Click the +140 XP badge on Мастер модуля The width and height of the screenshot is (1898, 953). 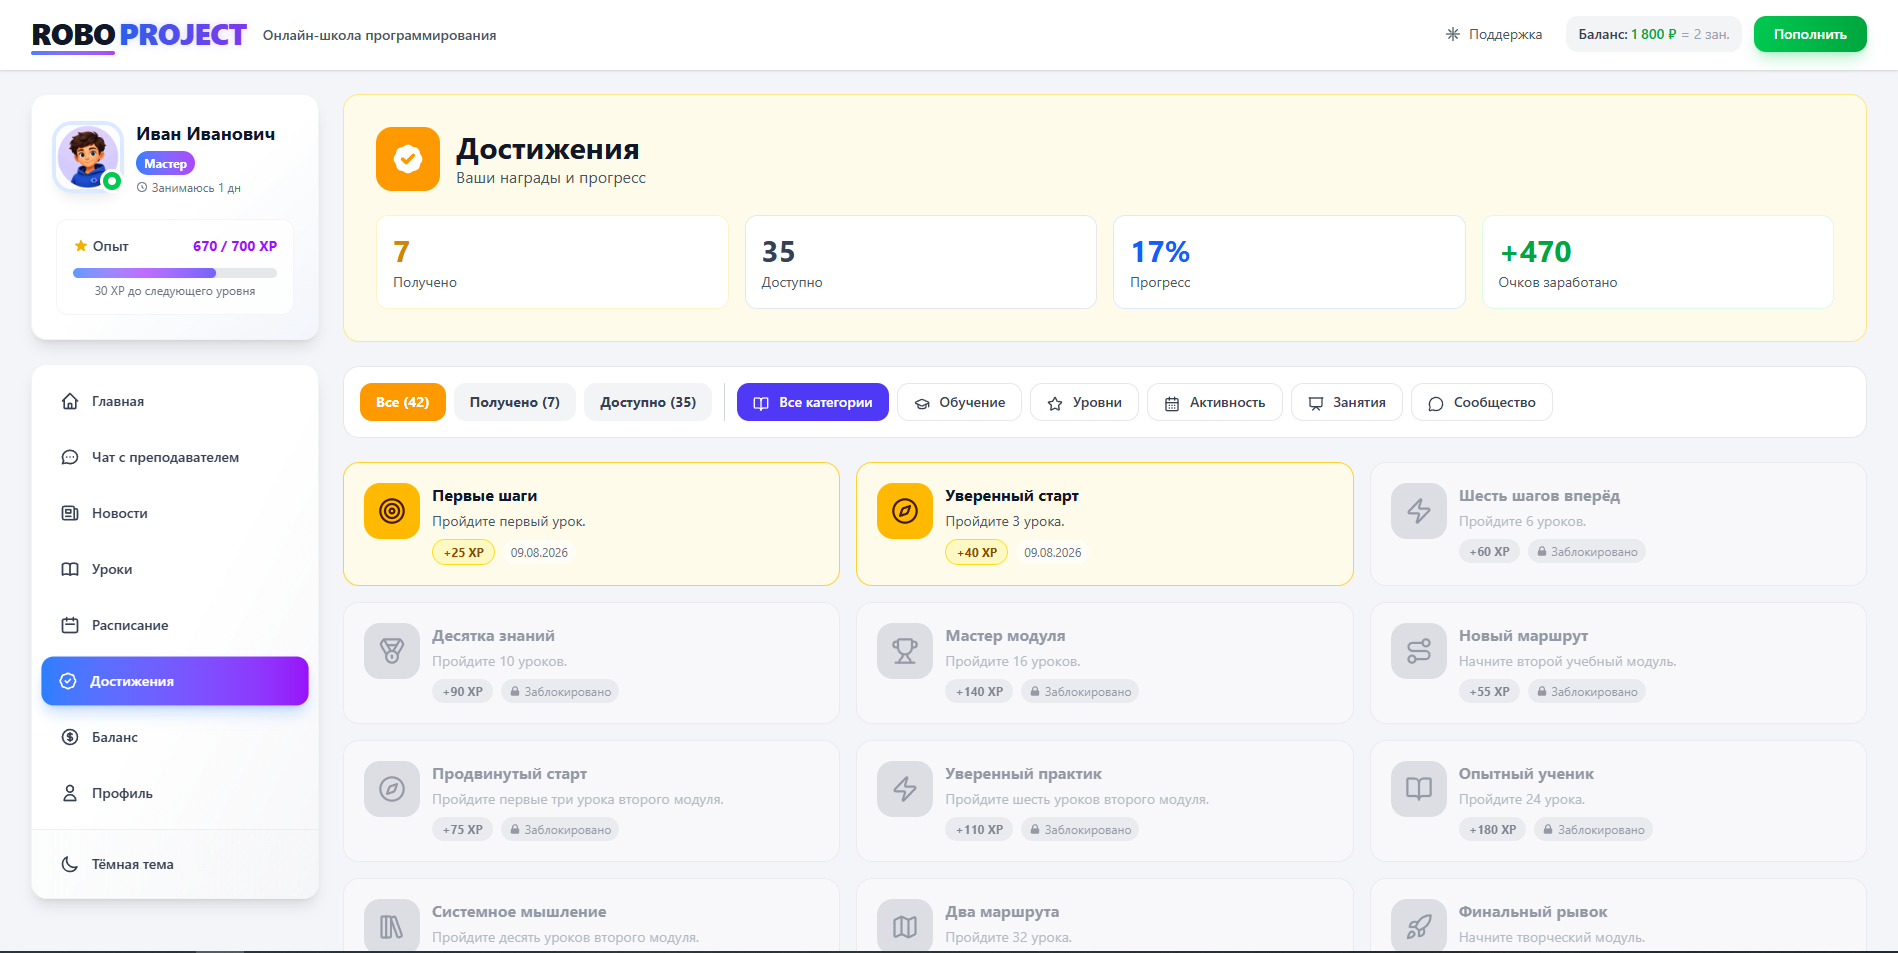979,691
